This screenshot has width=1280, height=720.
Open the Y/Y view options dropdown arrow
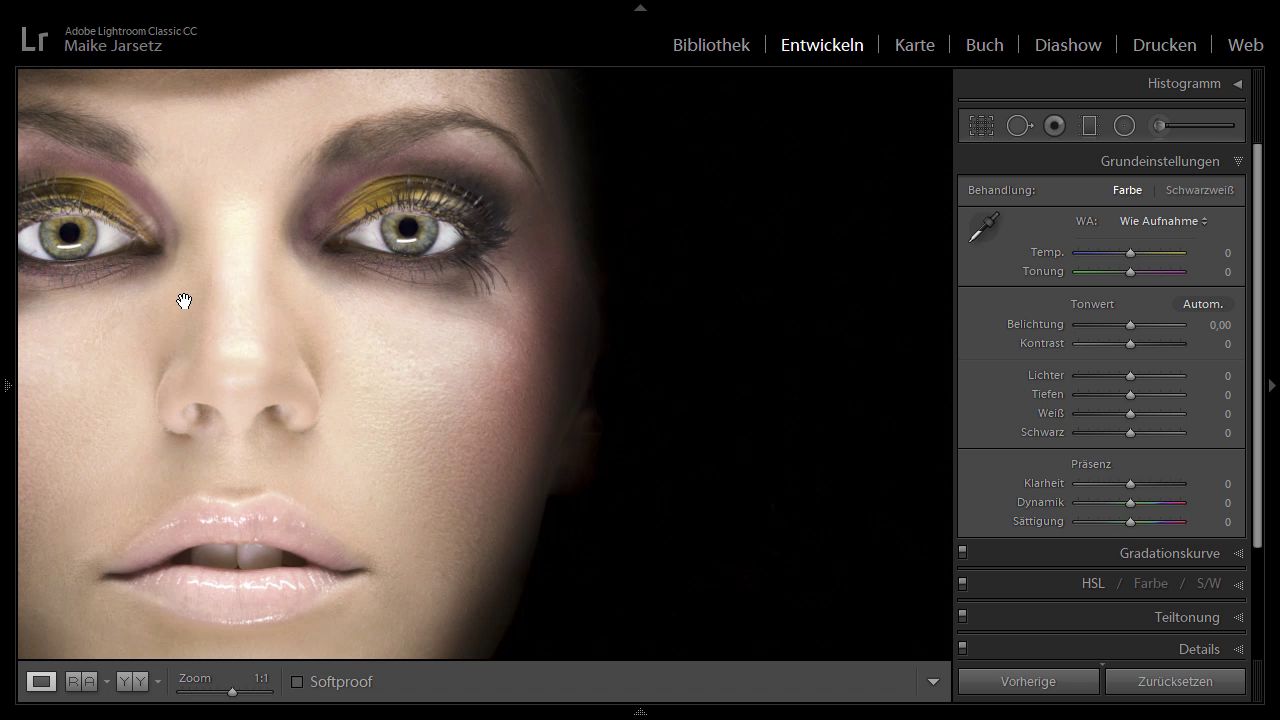pos(158,682)
